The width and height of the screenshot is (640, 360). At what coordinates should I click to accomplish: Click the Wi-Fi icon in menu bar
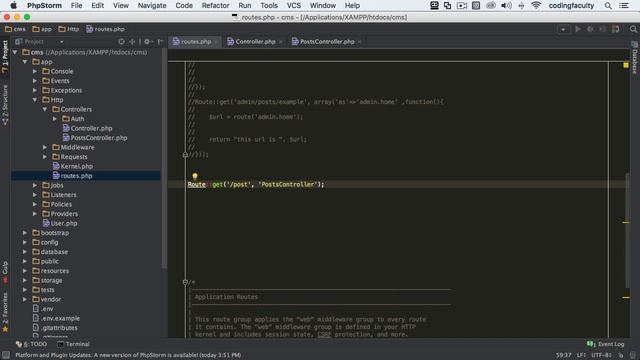(536, 6)
